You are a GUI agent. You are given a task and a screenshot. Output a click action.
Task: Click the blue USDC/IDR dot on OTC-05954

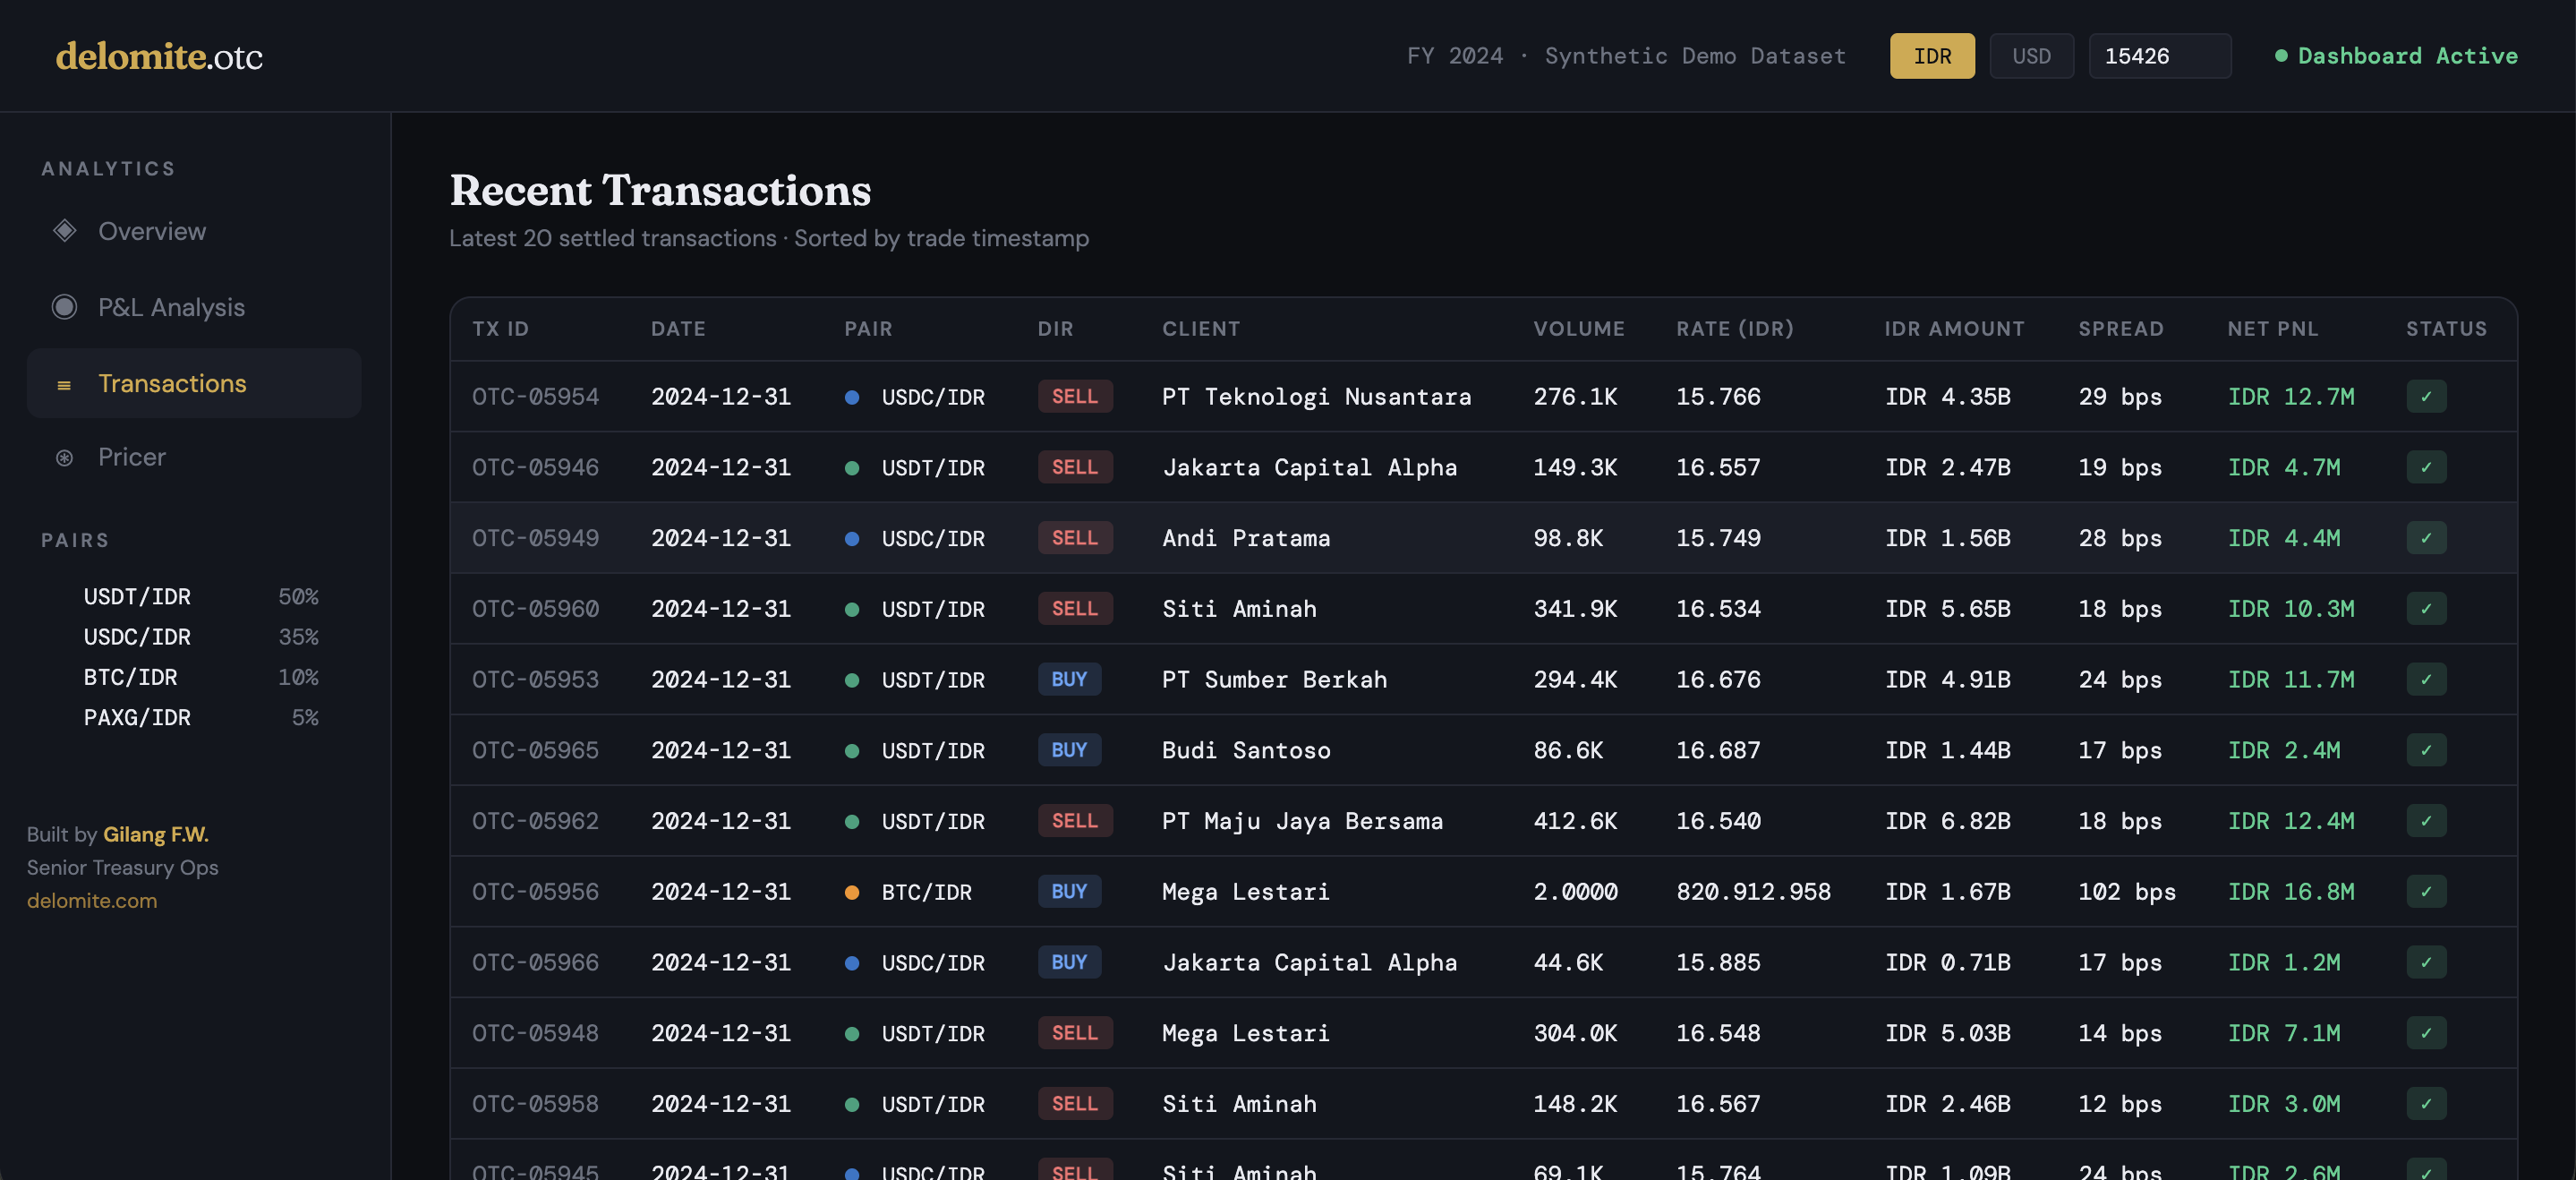852,397
